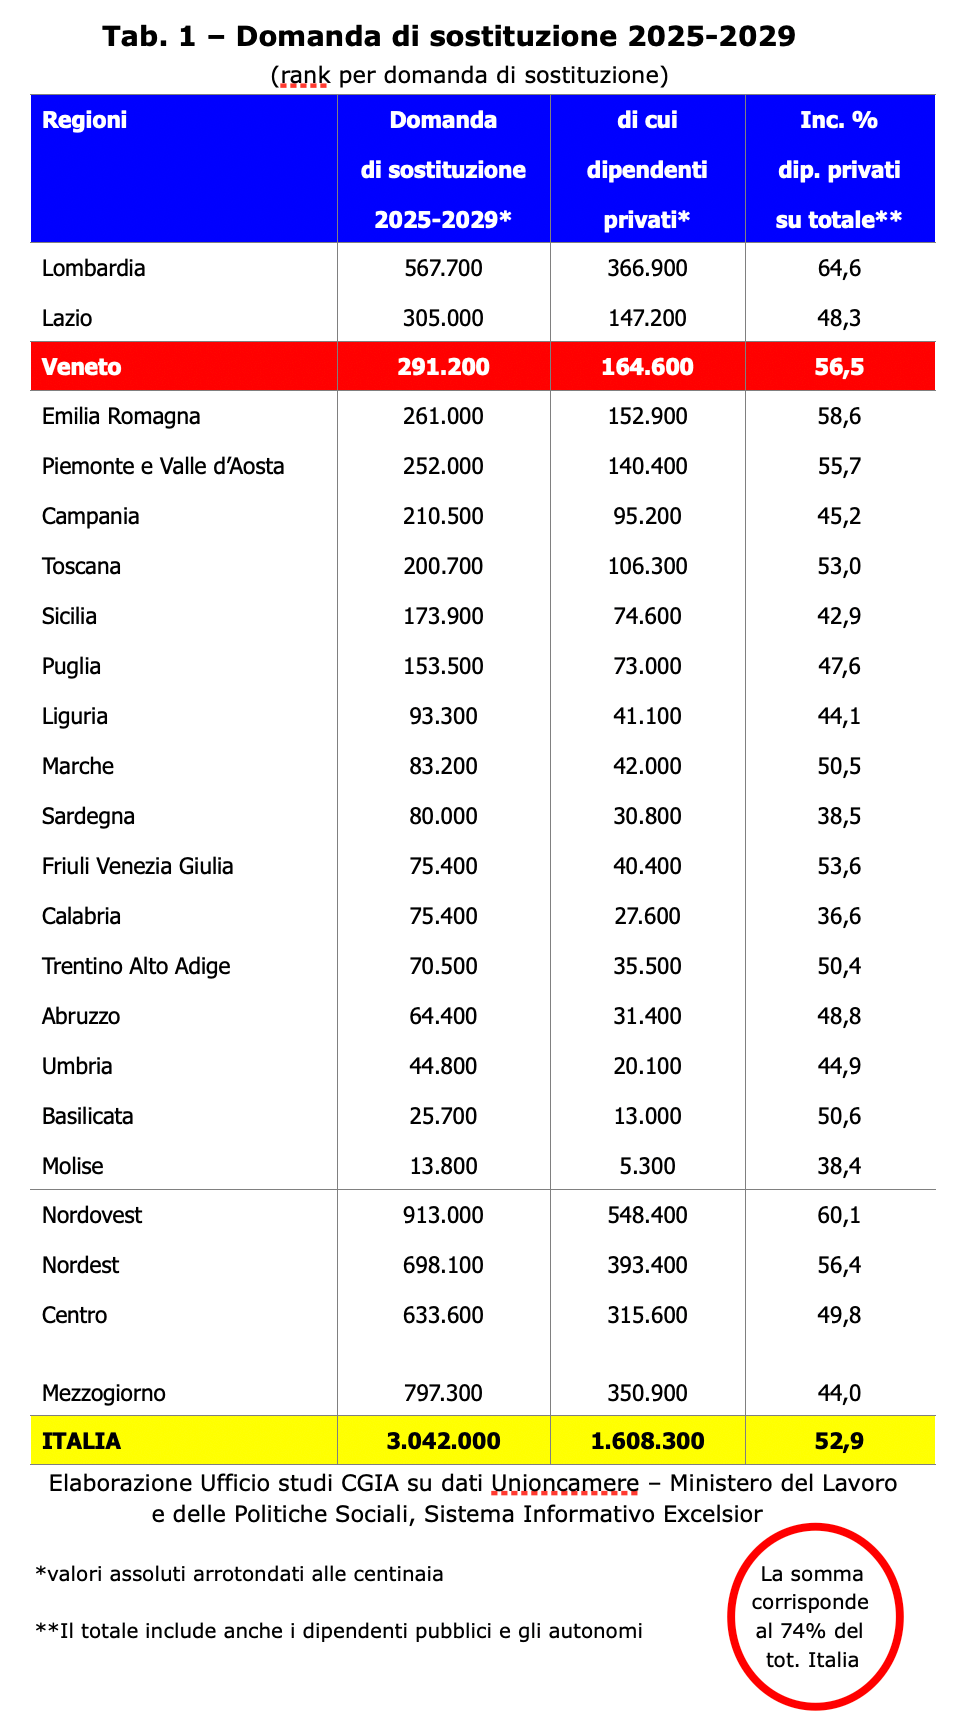Select the "Domanda di sostituzione 2025-2029*" header cell

tap(443, 169)
